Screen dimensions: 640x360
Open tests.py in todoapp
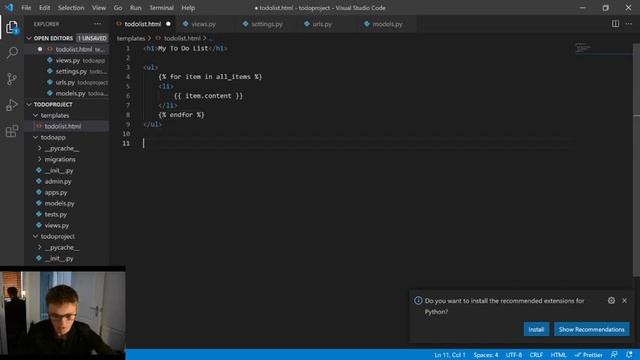pos(56,214)
